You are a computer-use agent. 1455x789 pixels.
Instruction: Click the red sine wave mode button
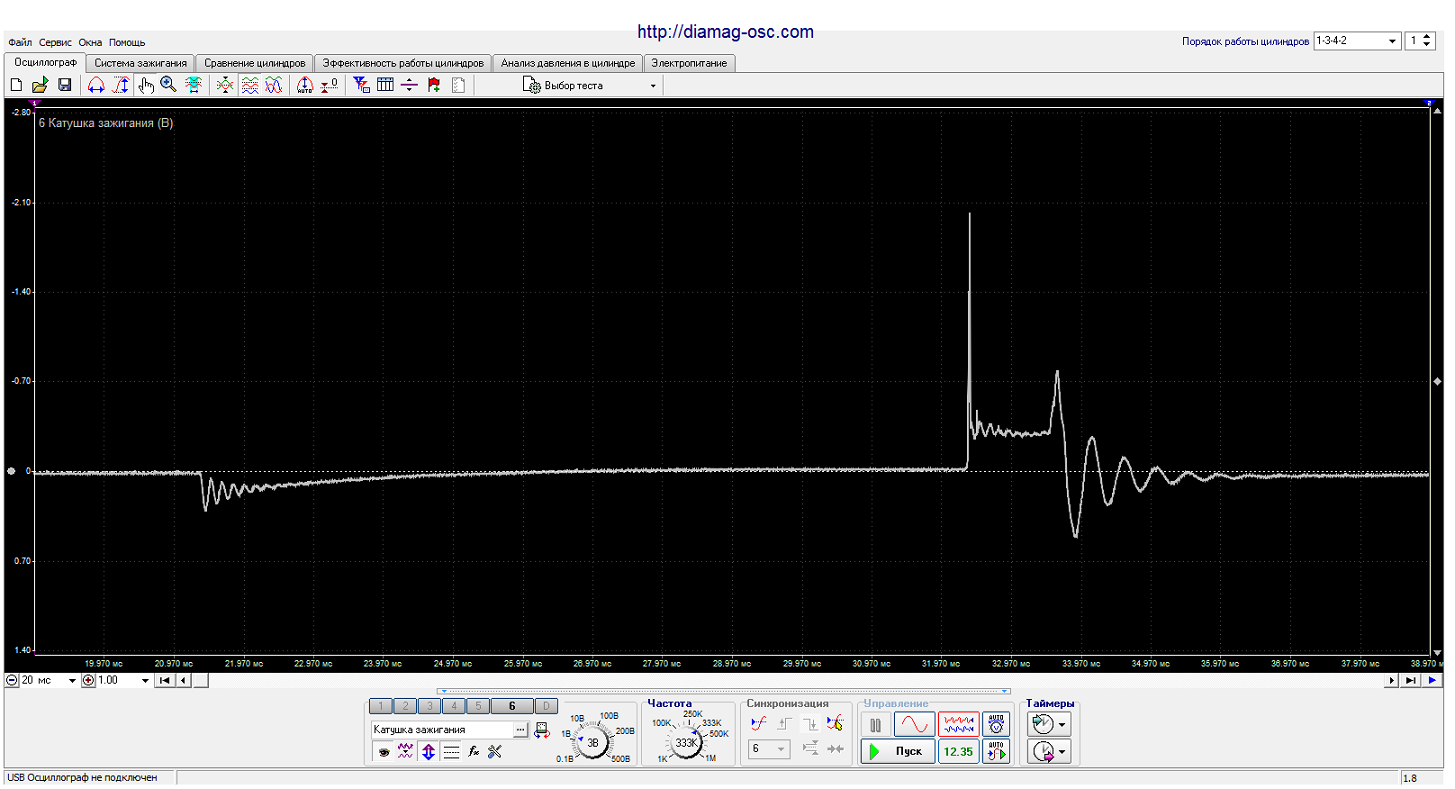pyautogui.click(x=914, y=725)
